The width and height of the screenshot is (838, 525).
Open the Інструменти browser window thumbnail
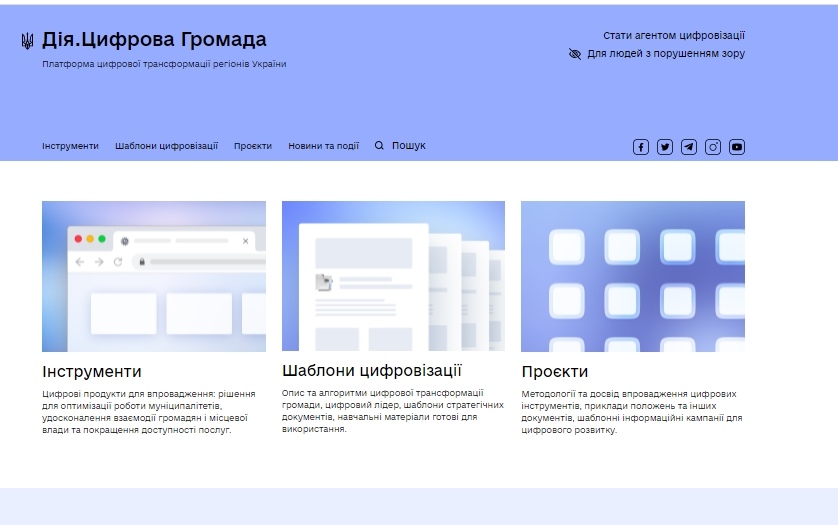(x=154, y=276)
